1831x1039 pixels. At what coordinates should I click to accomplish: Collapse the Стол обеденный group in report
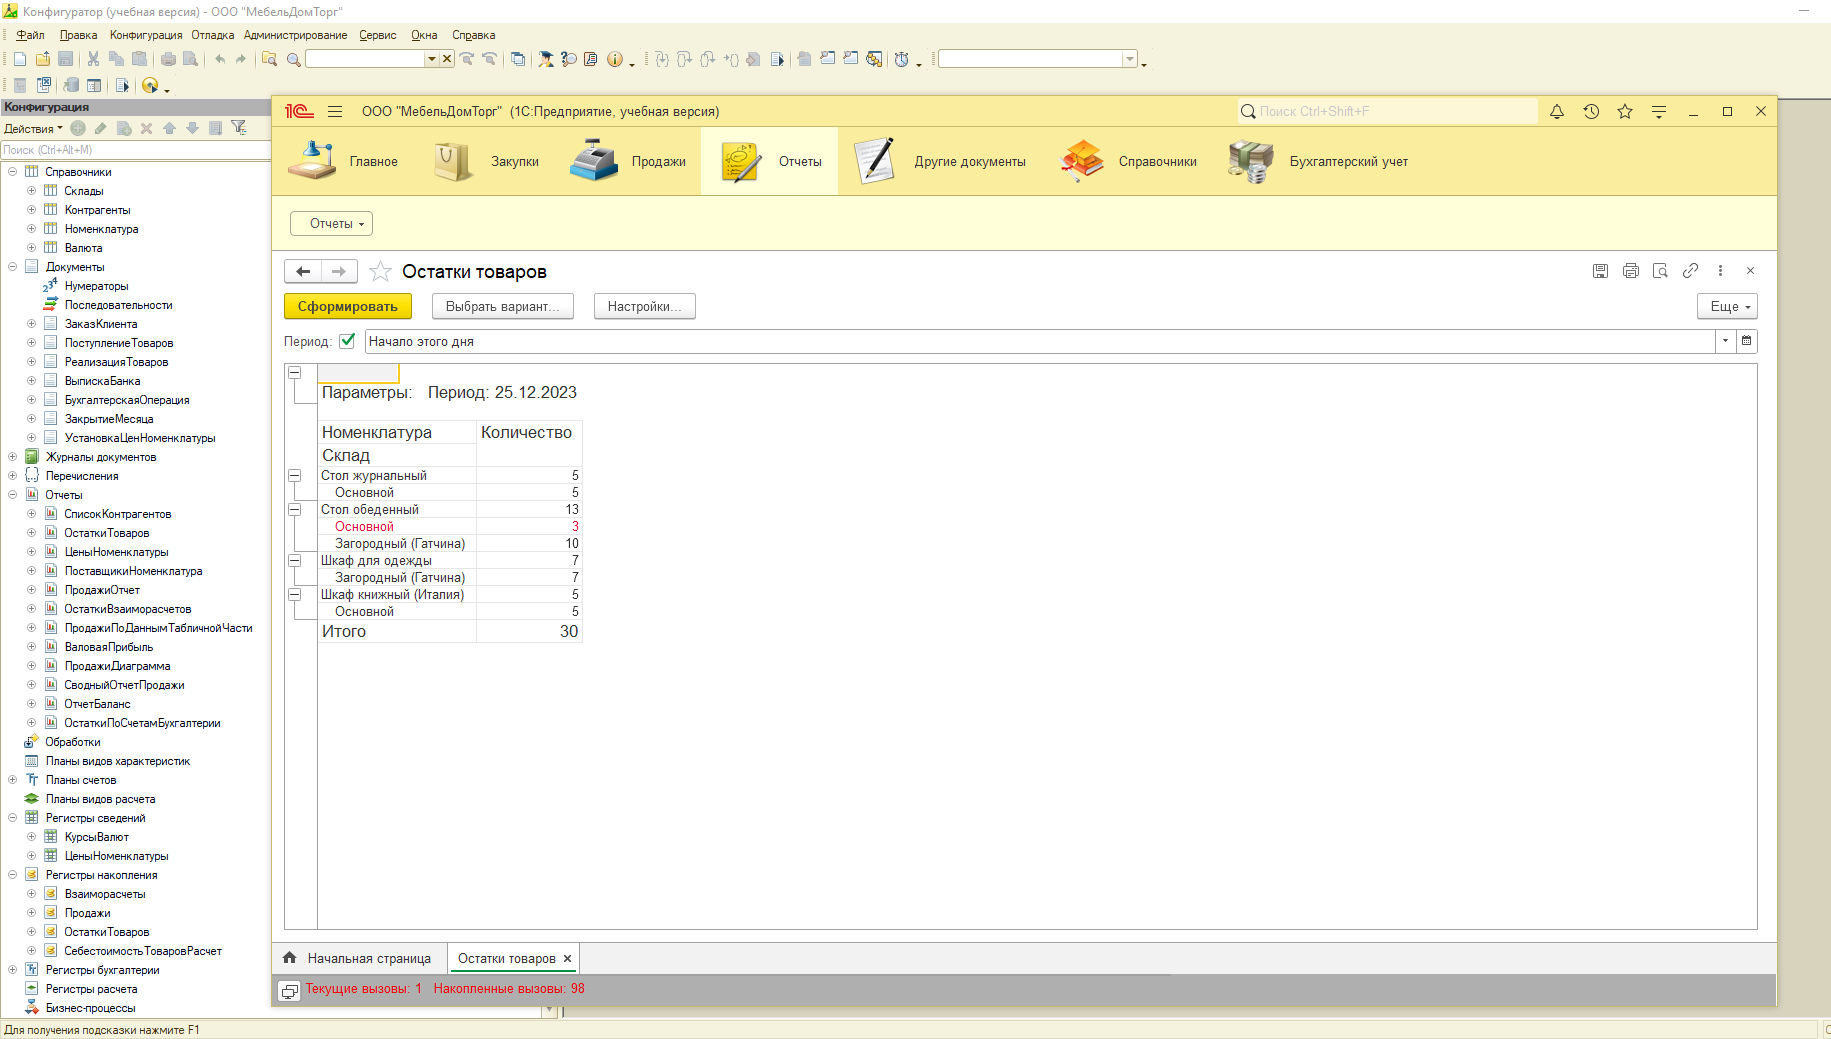point(295,510)
